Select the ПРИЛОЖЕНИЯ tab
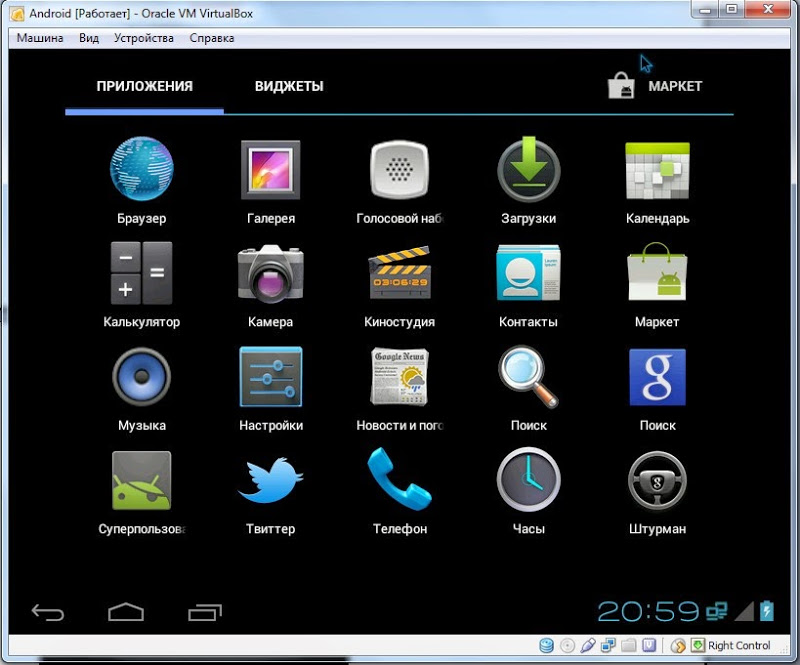800x665 pixels. [145, 86]
